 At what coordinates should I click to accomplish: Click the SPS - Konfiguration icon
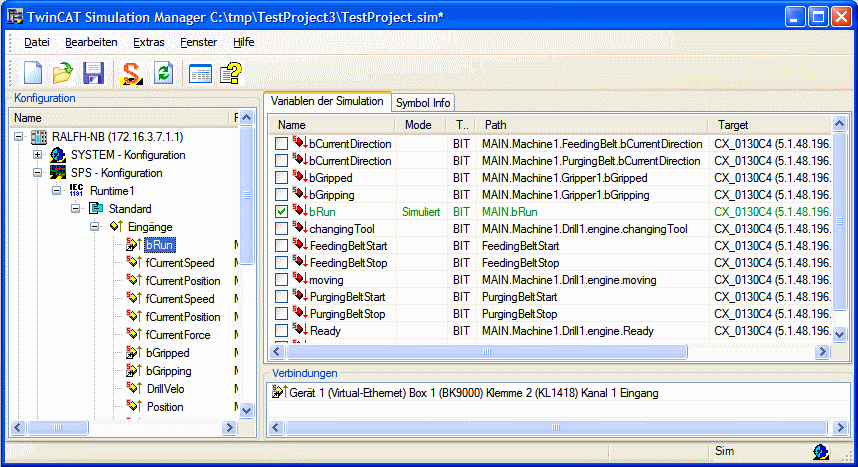(57, 173)
